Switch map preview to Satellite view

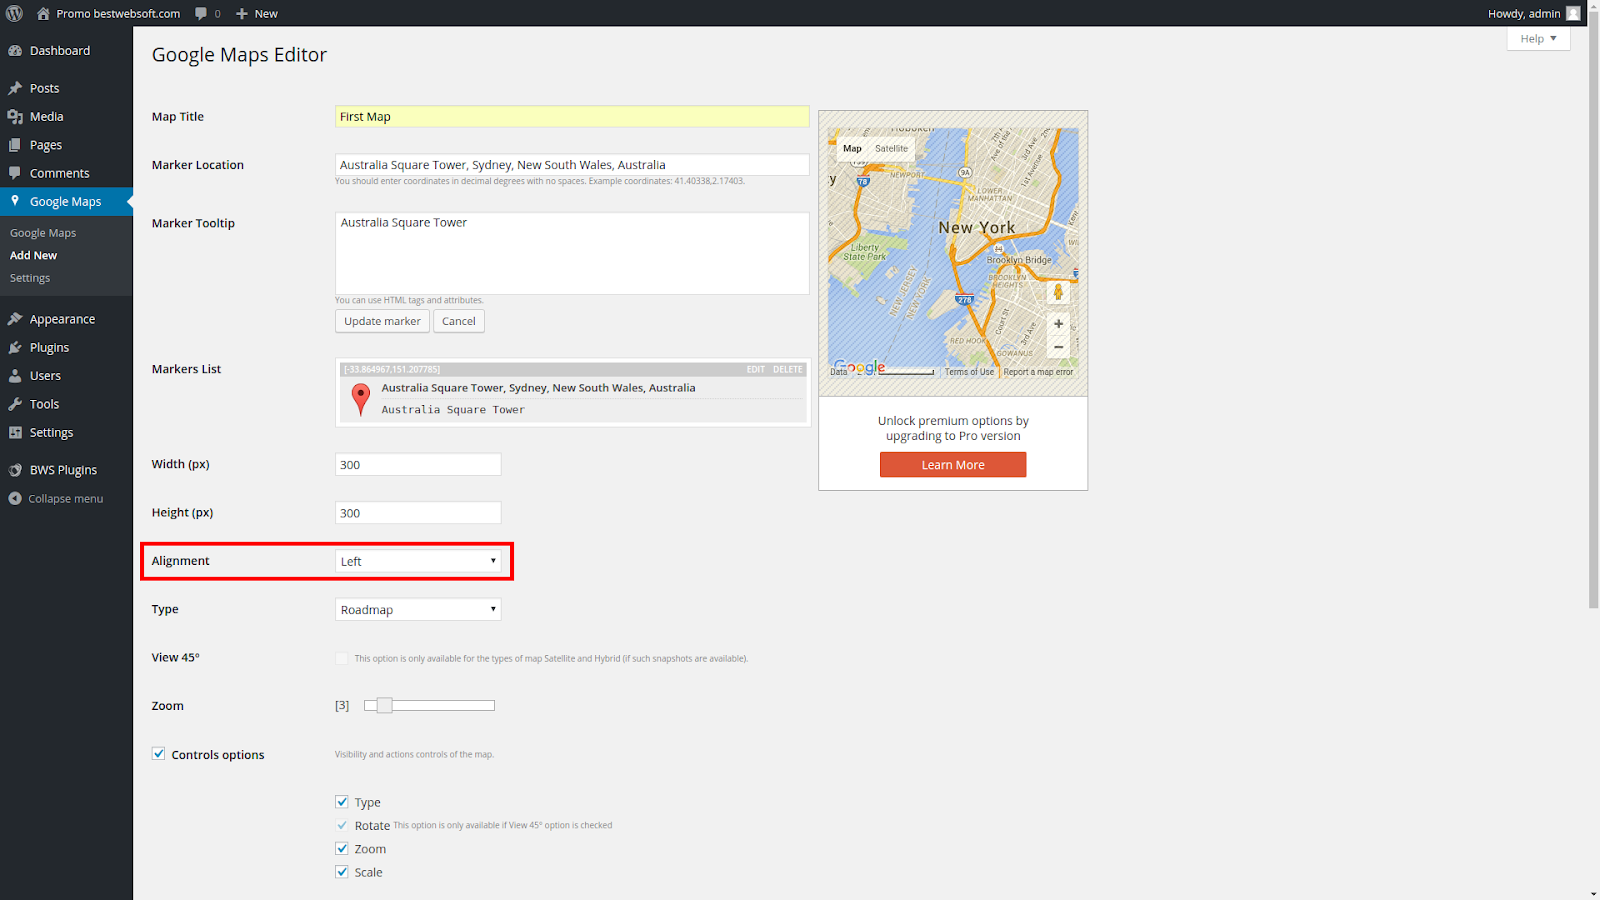tap(892, 148)
